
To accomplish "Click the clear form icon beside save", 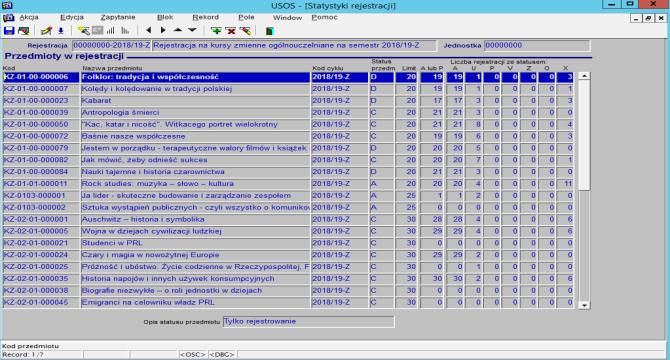I will click(24, 31).
